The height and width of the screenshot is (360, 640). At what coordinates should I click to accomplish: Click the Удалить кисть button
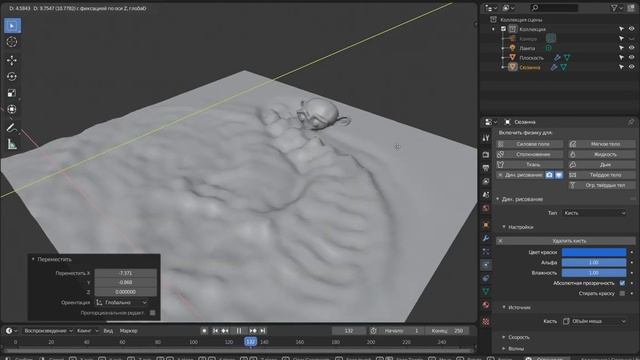coord(565,241)
